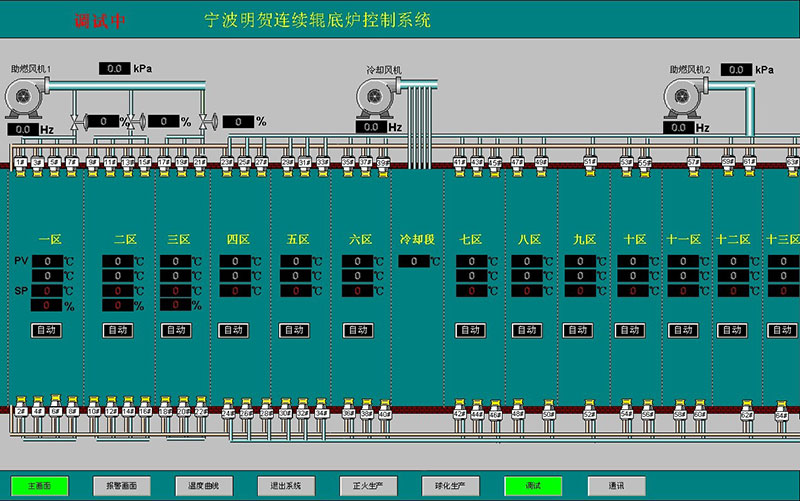The height and width of the screenshot is (501, 800).
Task: Click the 助燃风机1 blower icon
Action: click(x=24, y=98)
